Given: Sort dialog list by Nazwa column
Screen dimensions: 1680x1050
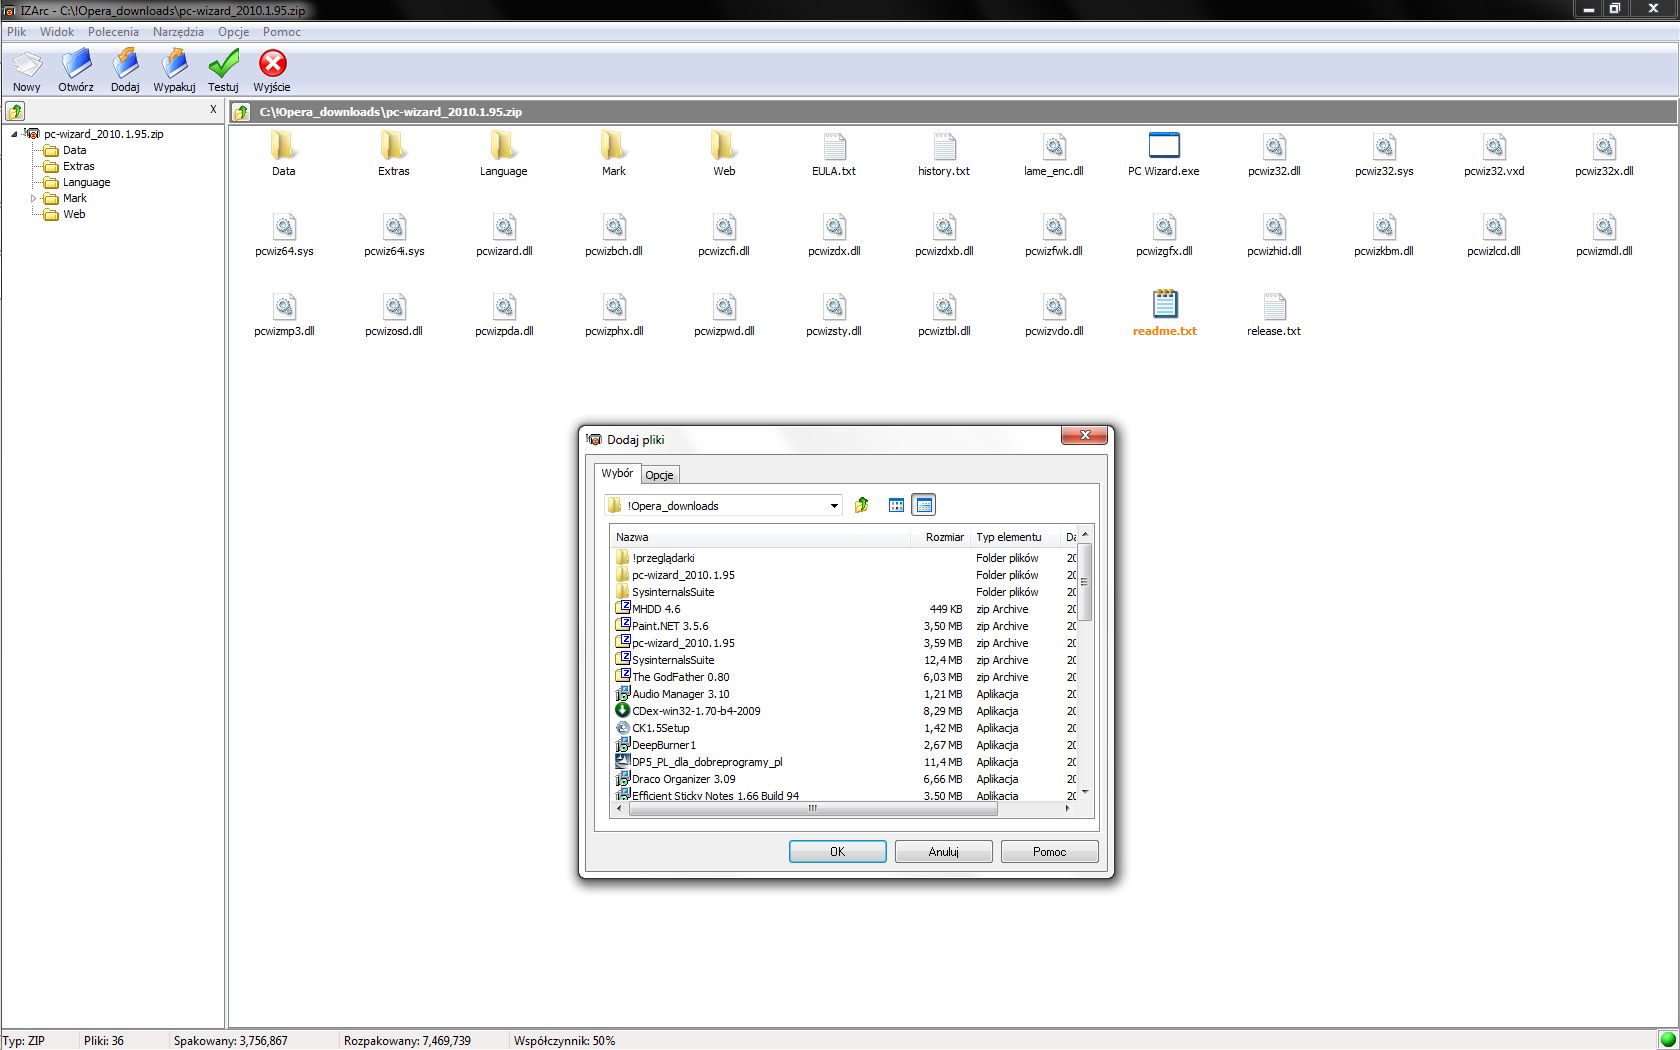Looking at the screenshot, I should click(x=760, y=537).
